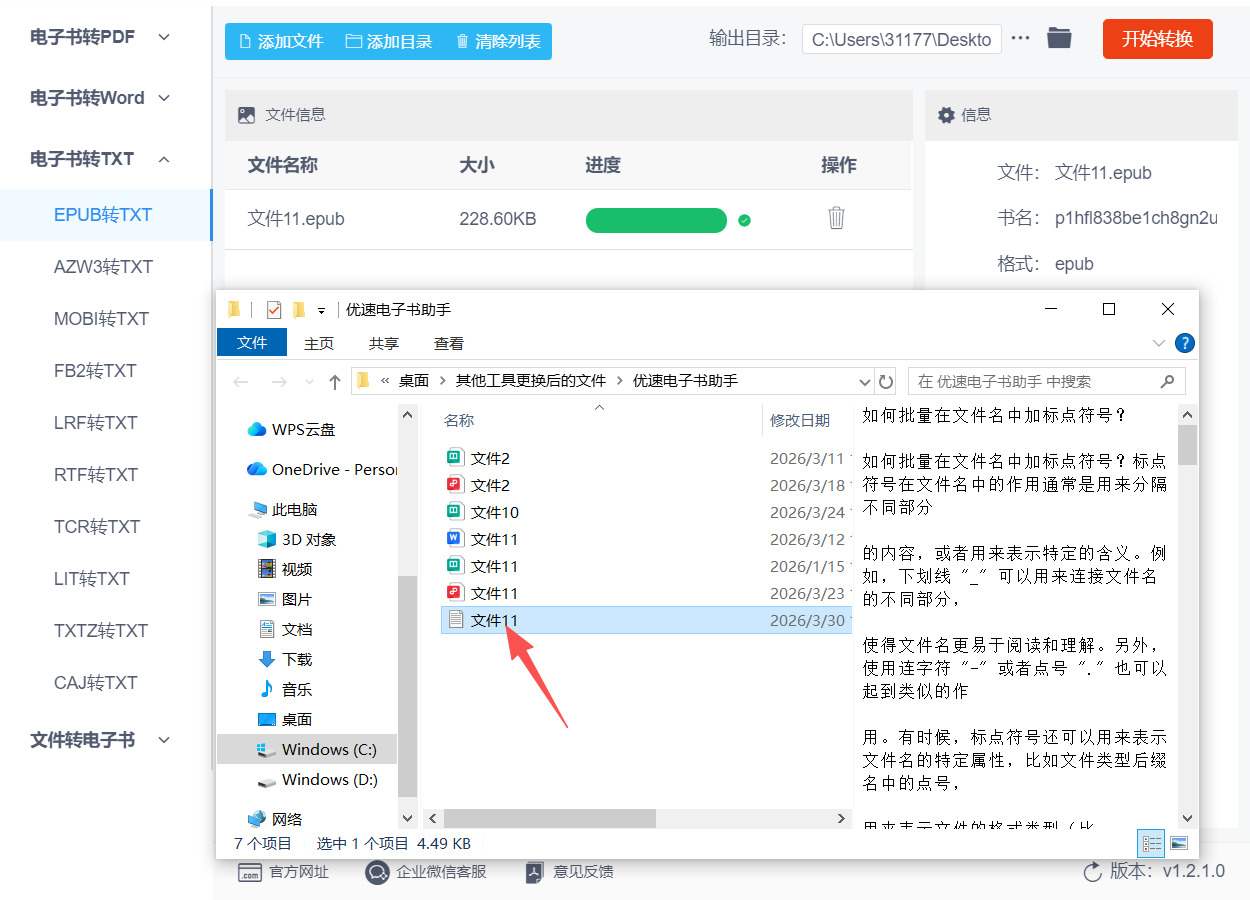Click 桌面 in the breadcrumb path
The width and height of the screenshot is (1250, 900).
pyautogui.click(x=414, y=381)
